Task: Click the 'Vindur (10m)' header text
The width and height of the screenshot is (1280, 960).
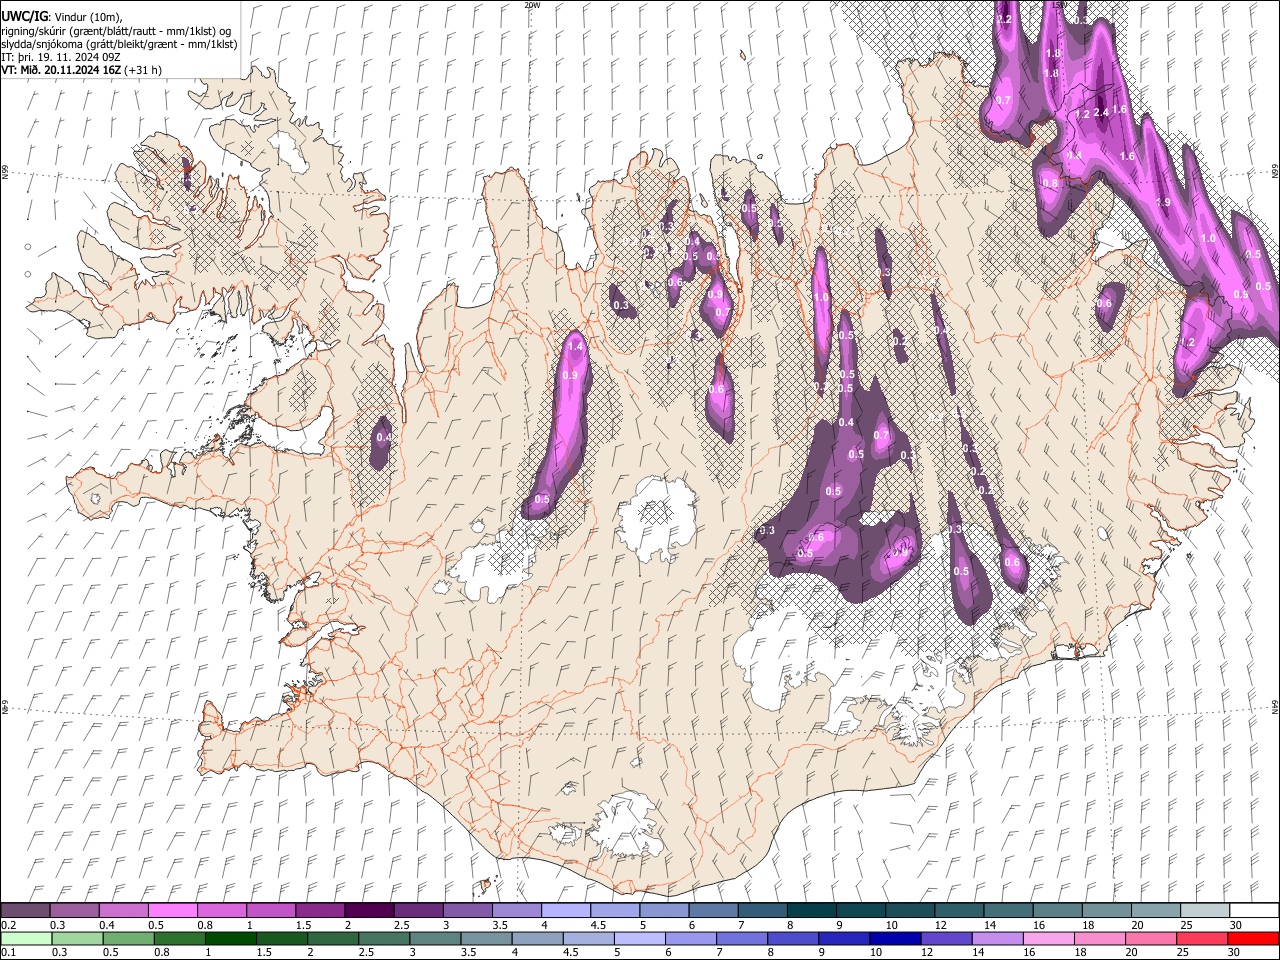Action: point(87,16)
